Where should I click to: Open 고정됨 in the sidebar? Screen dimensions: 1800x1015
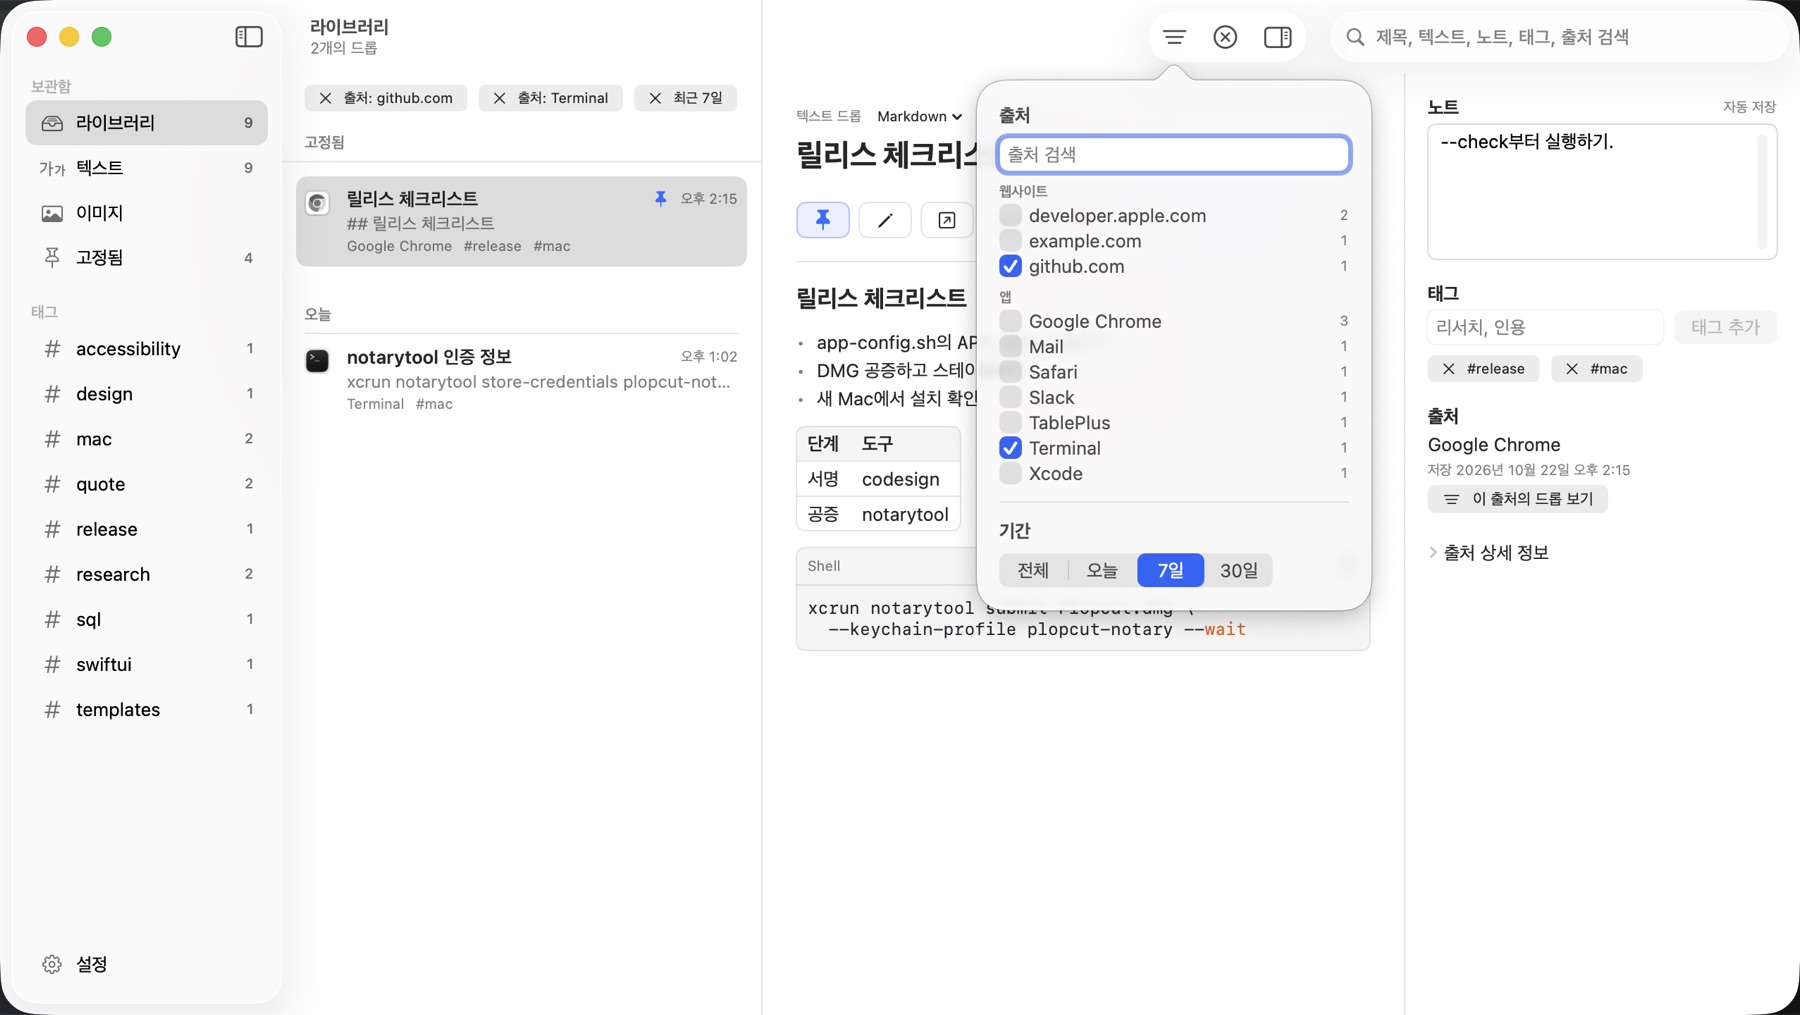tap(146, 258)
